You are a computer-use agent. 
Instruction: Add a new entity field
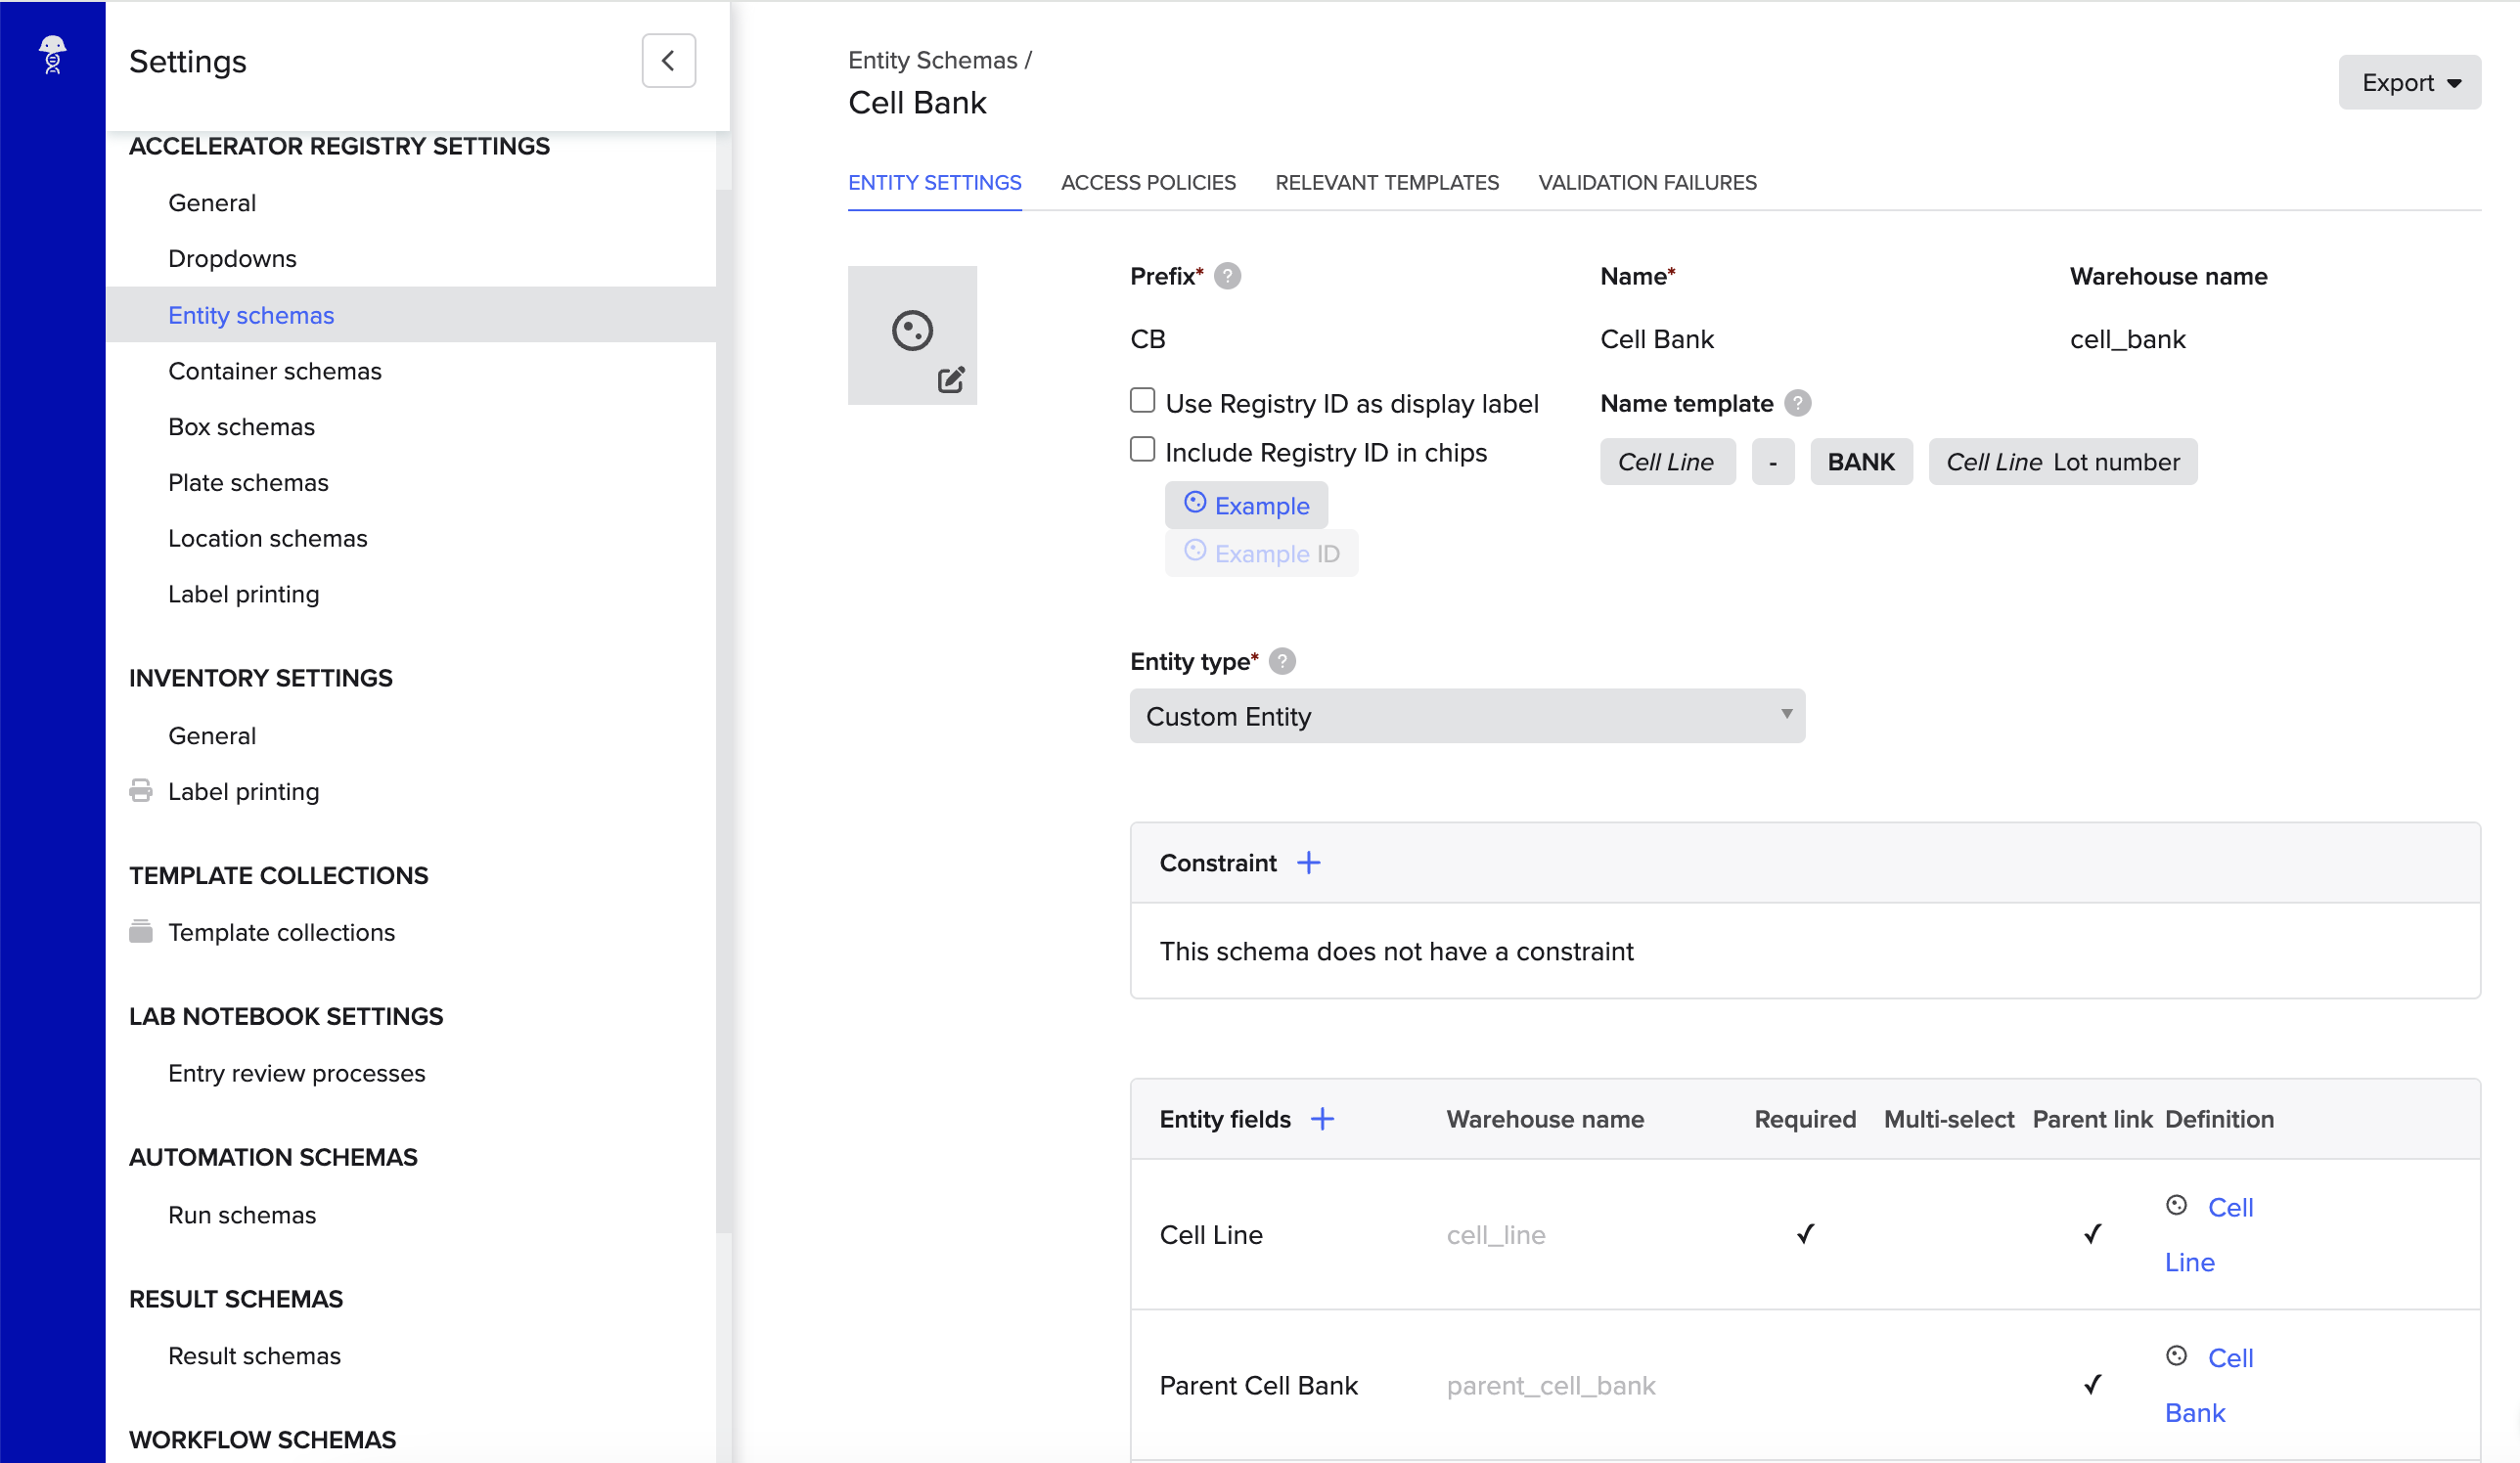coord(1322,1118)
